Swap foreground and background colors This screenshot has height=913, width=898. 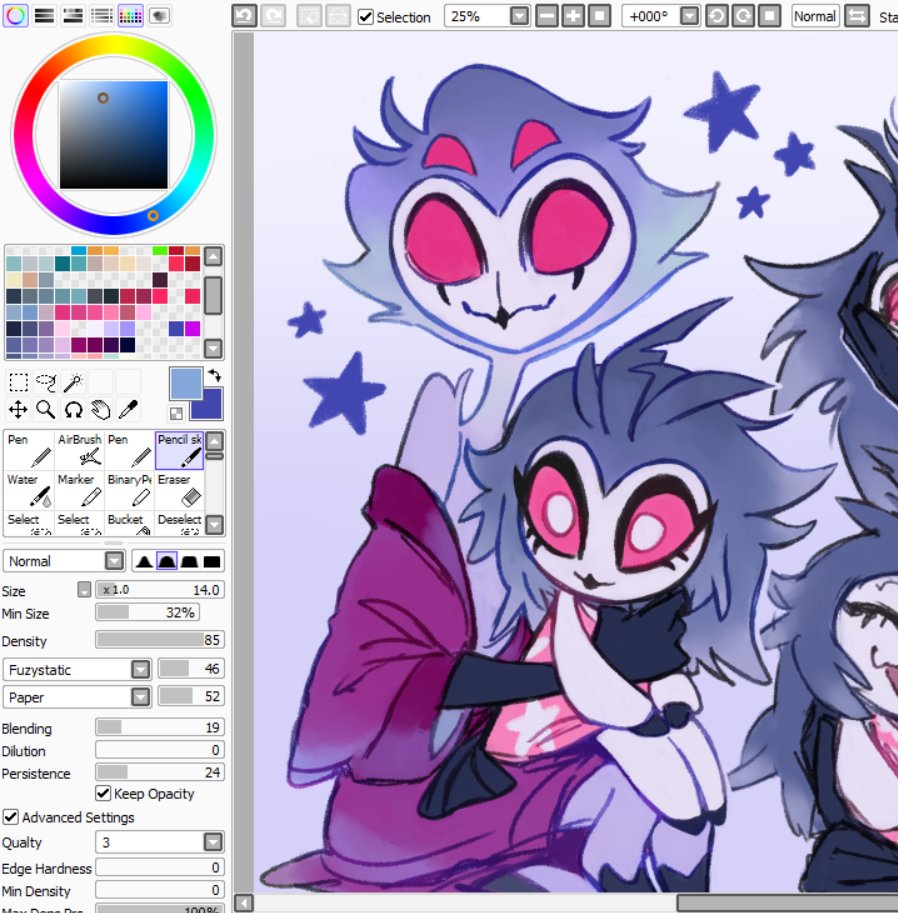215,376
